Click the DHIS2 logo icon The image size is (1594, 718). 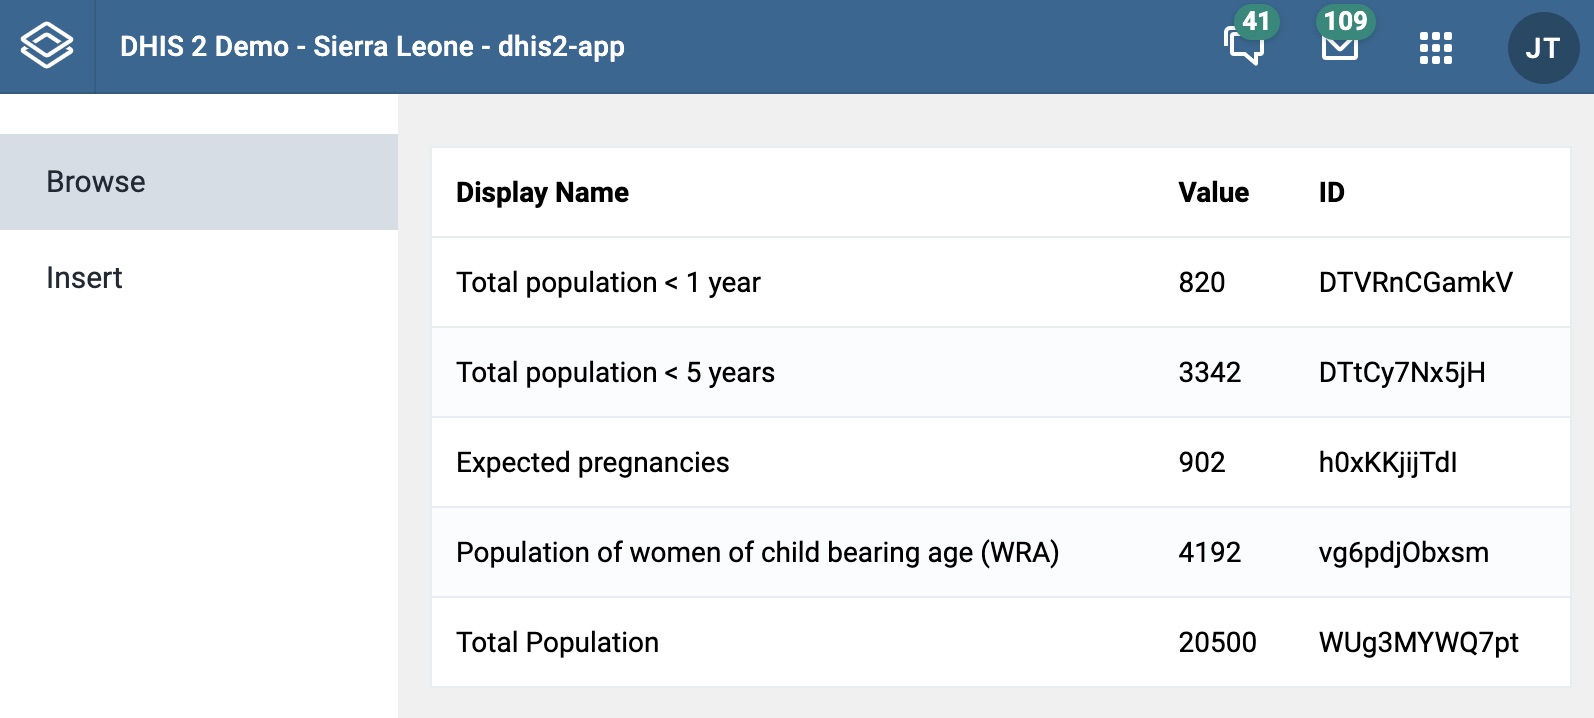[47, 46]
